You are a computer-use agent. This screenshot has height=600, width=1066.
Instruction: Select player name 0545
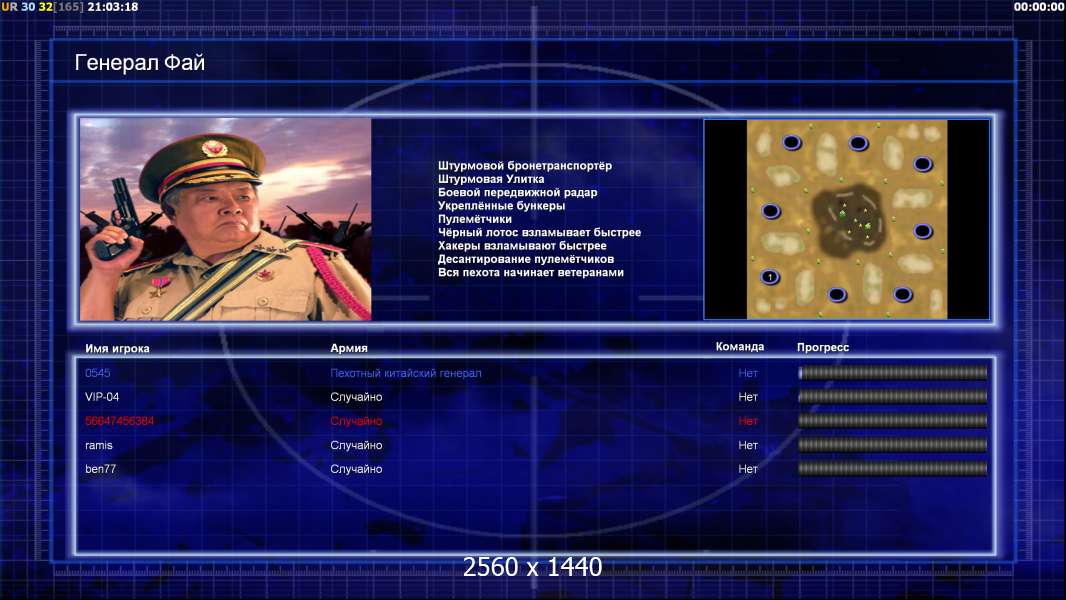[97, 373]
